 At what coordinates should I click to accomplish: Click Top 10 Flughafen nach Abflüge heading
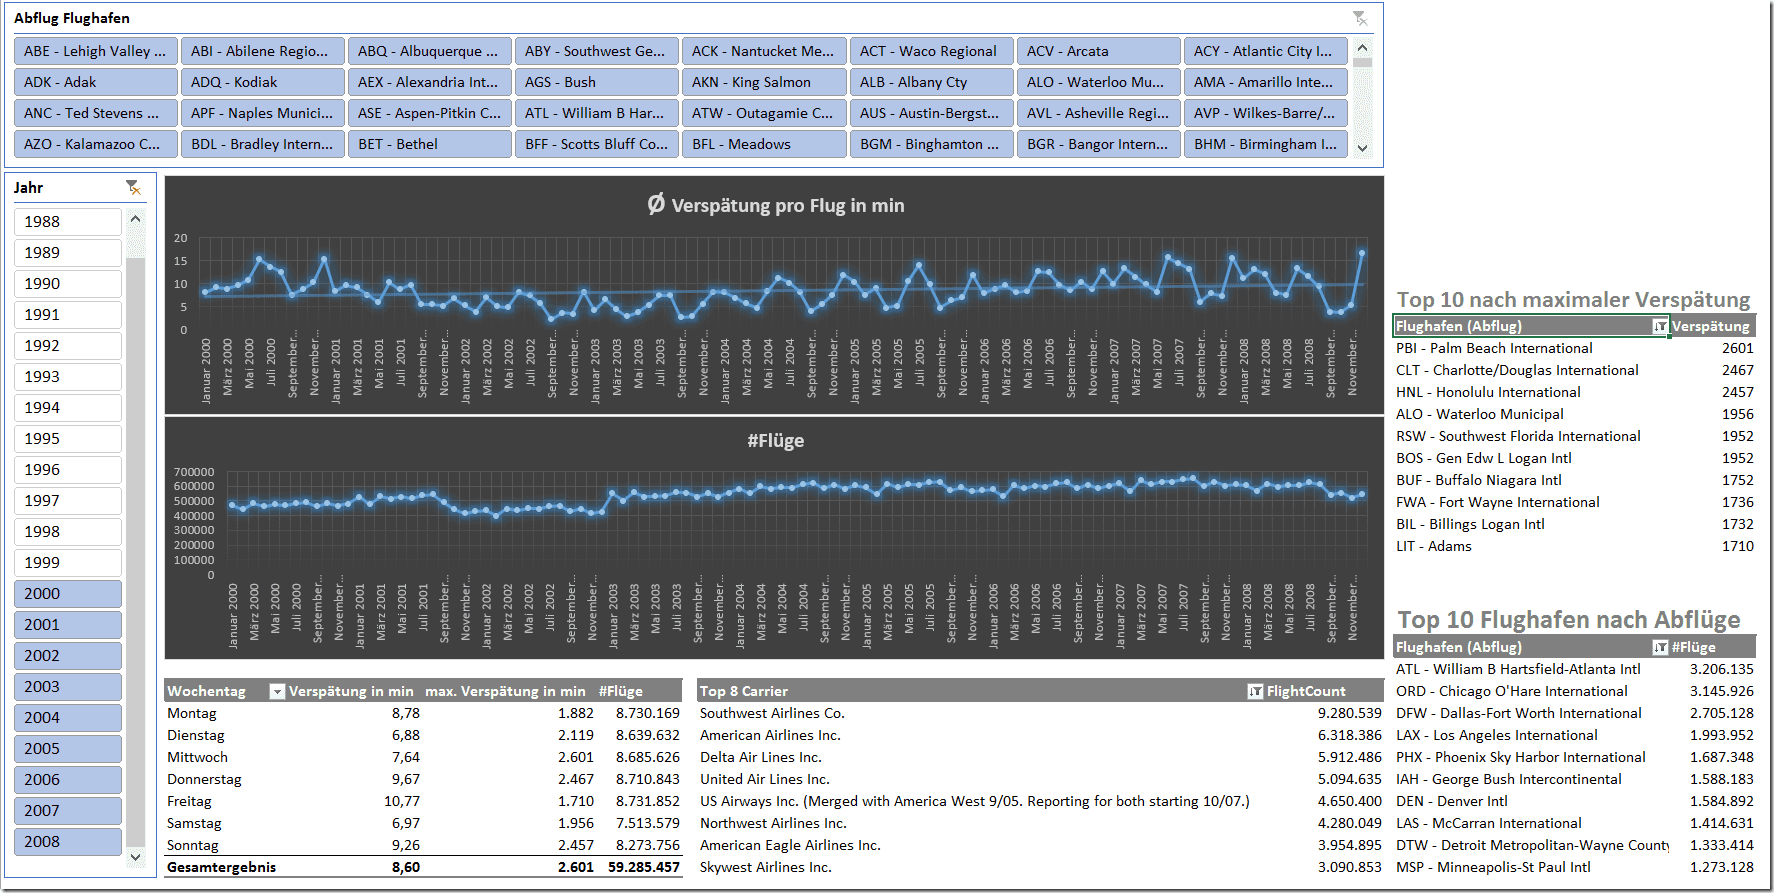[x=1568, y=620]
